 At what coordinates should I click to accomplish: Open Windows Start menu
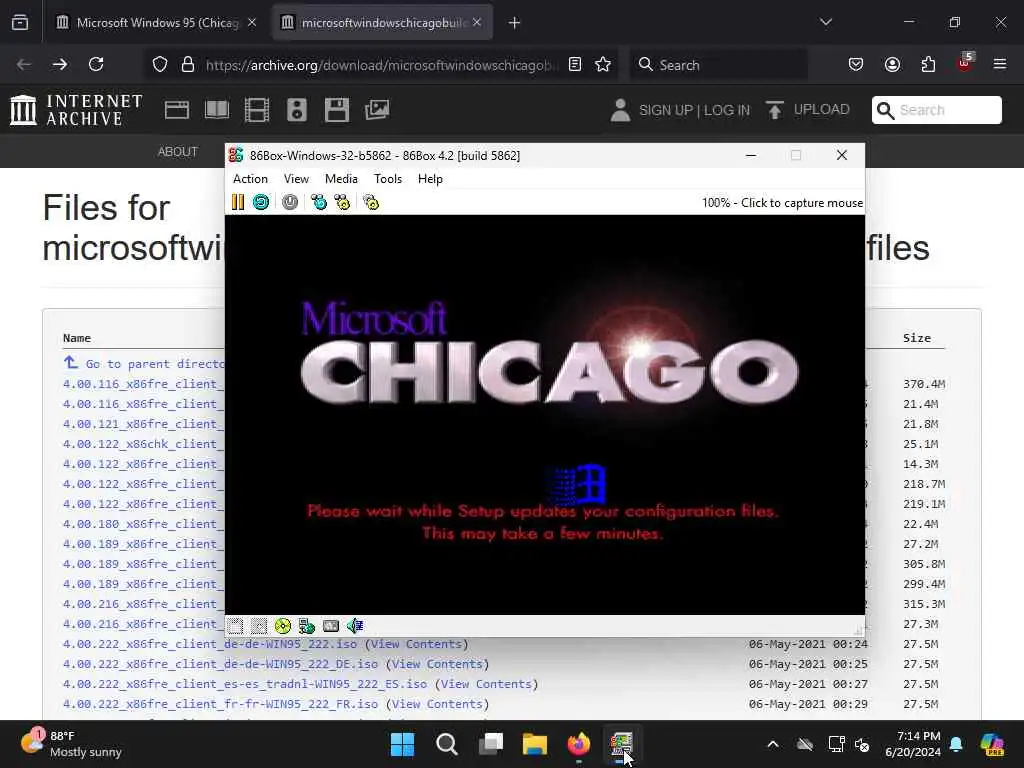[x=402, y=744]
